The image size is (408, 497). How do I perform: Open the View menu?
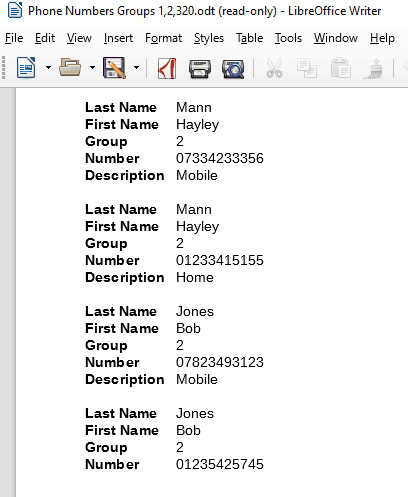point(79,38)
